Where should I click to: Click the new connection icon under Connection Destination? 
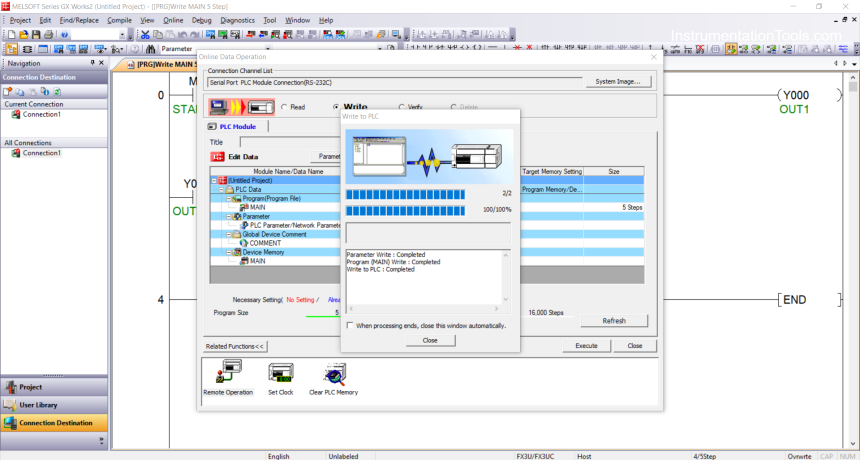8,92
